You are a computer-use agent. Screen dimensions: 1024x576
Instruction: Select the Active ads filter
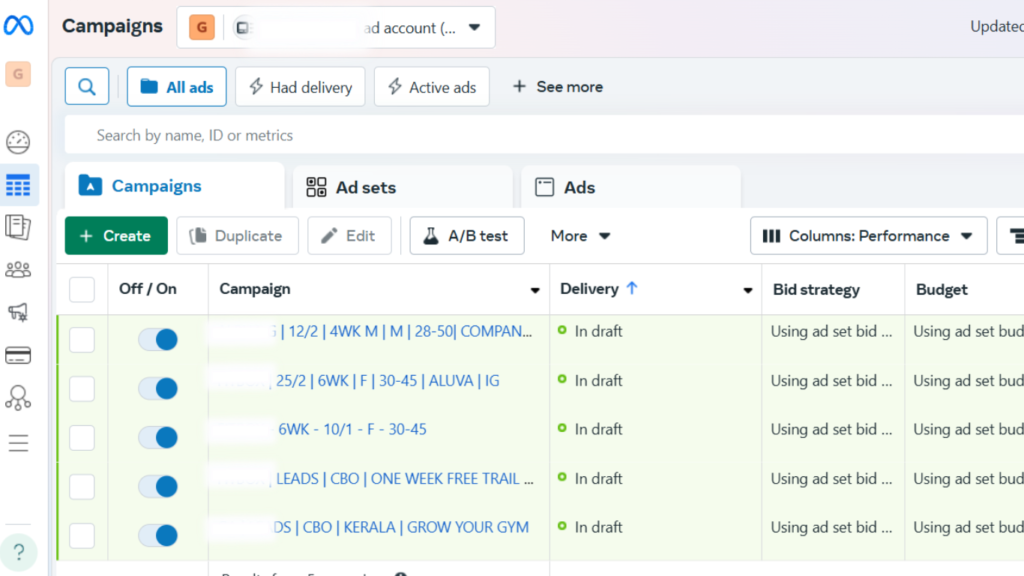(x=432, y=86)
